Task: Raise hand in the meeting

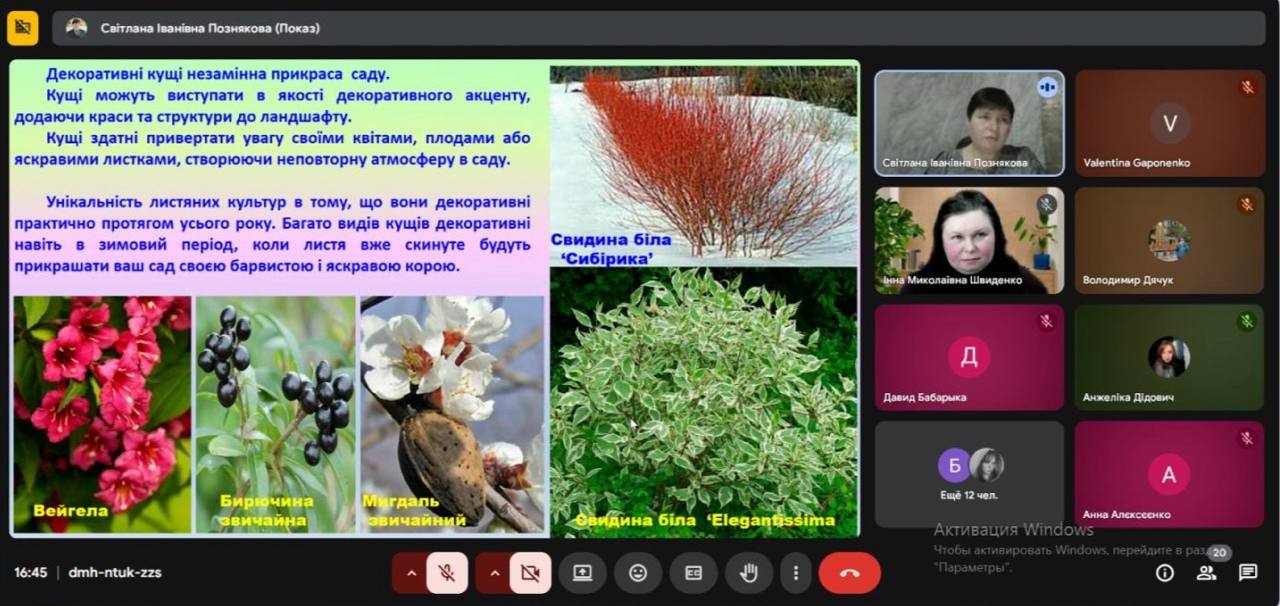Action: [749, 573]
